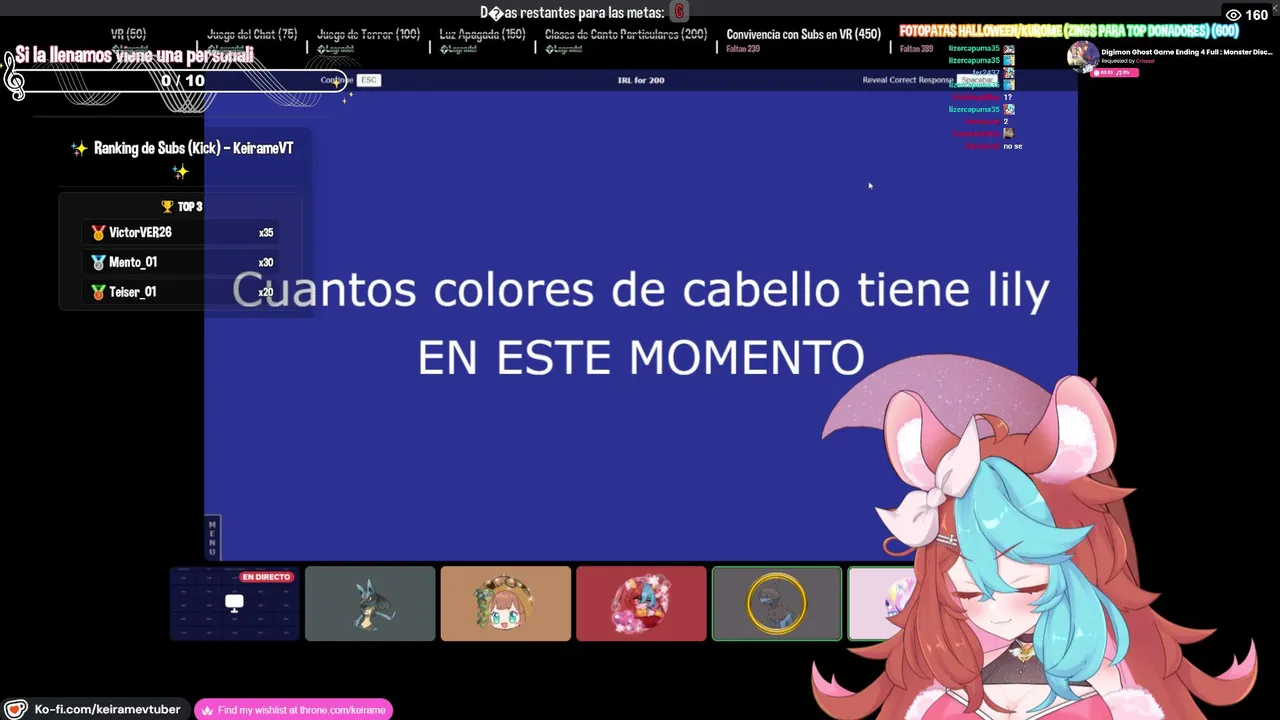The height and width of the screenshot is (720, 1280).
Task: Click the eye viewer count icon
Action: (1233, 15)
